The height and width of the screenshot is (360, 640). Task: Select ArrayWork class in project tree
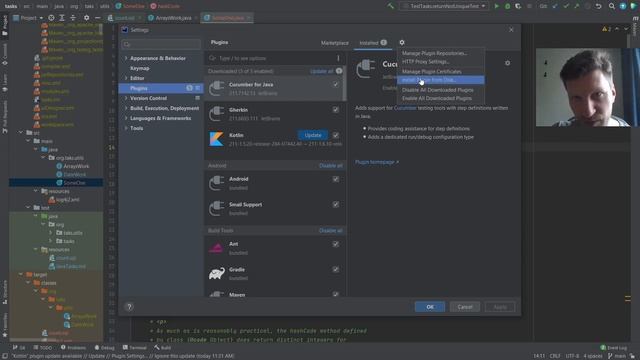[76, 166]
